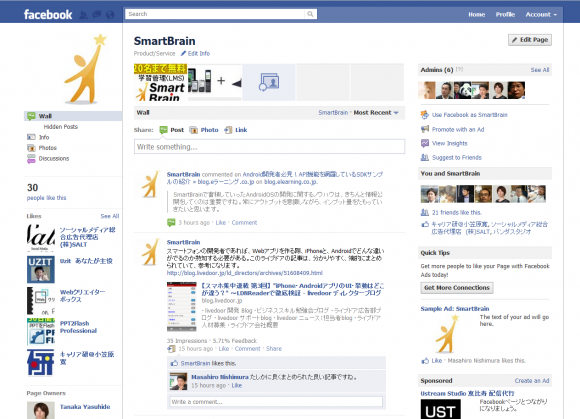Click the Discussions icon in left sidebar
Viewport: 580px width, 419px height.
point(31,159)
